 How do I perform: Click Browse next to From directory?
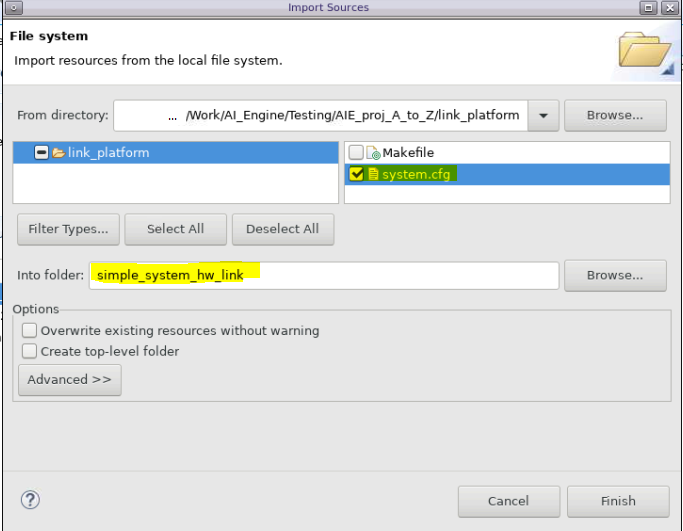click(615, 115)
